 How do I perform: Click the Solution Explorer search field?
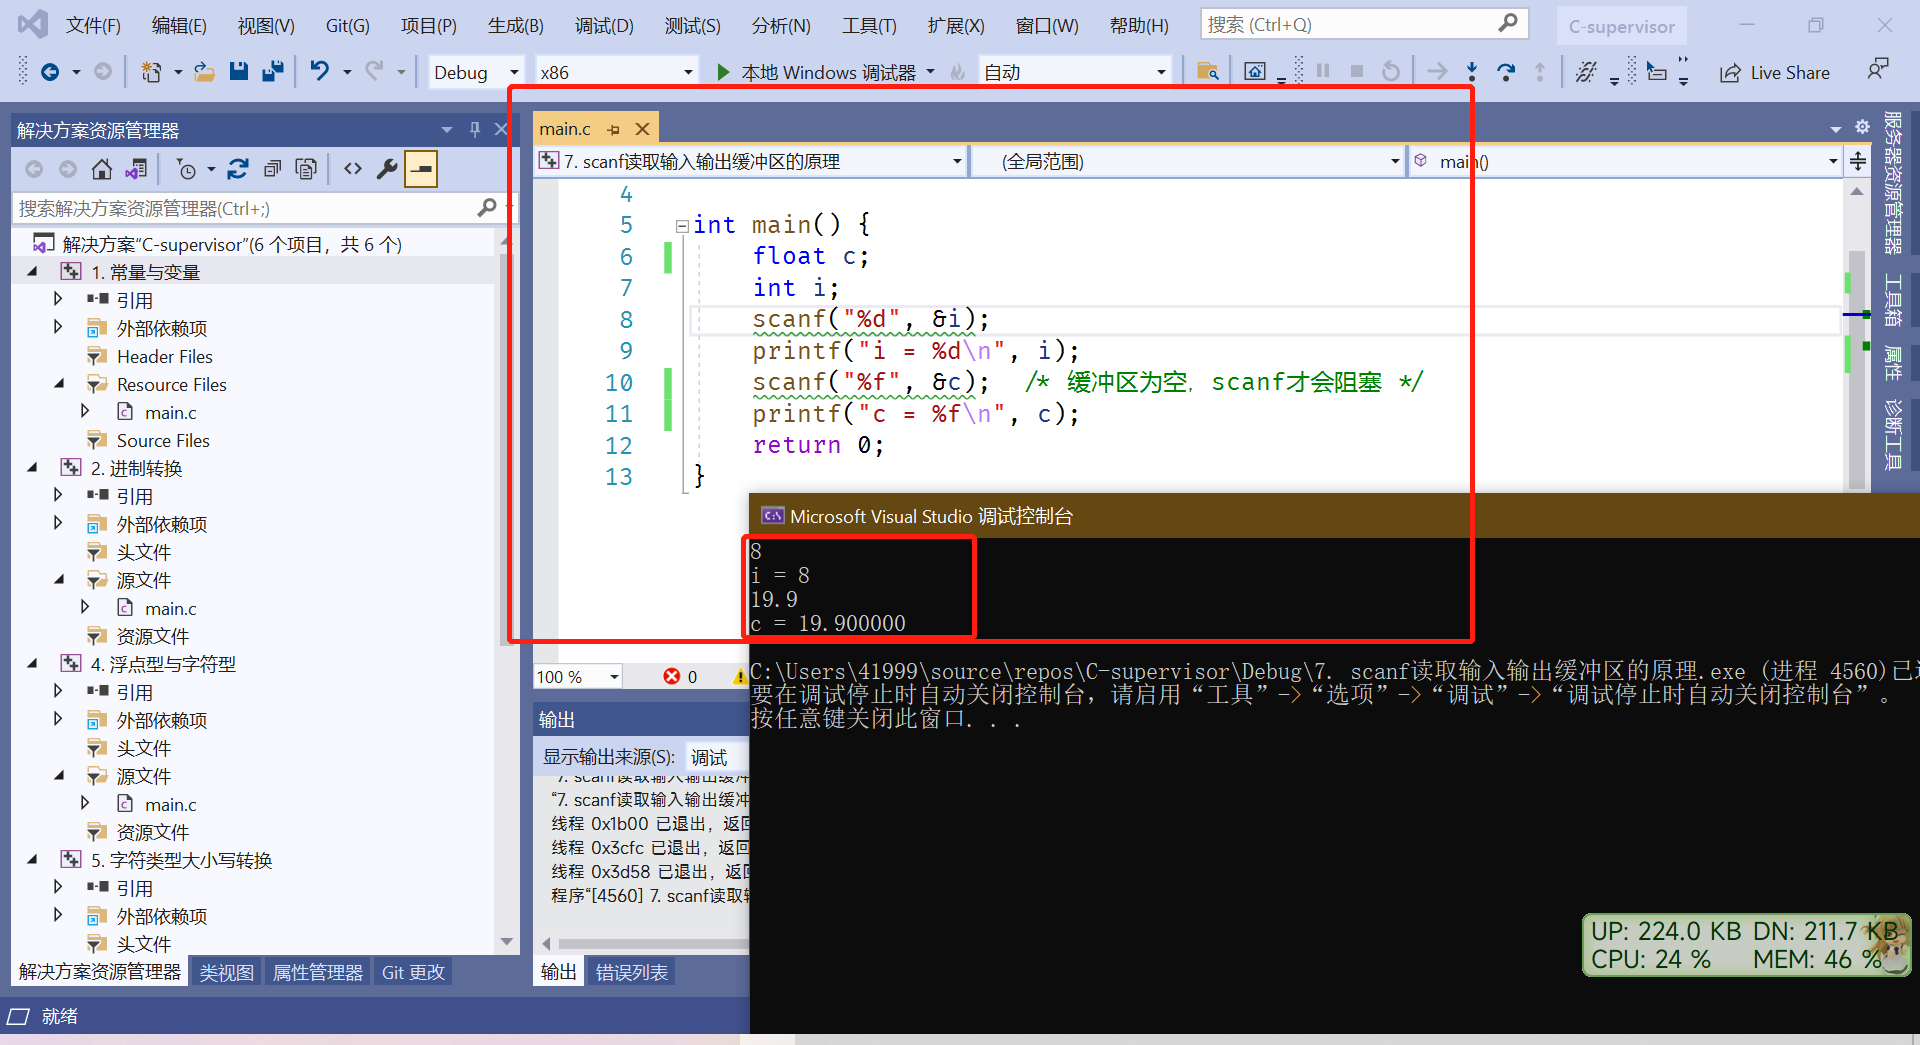coord(246,208)
